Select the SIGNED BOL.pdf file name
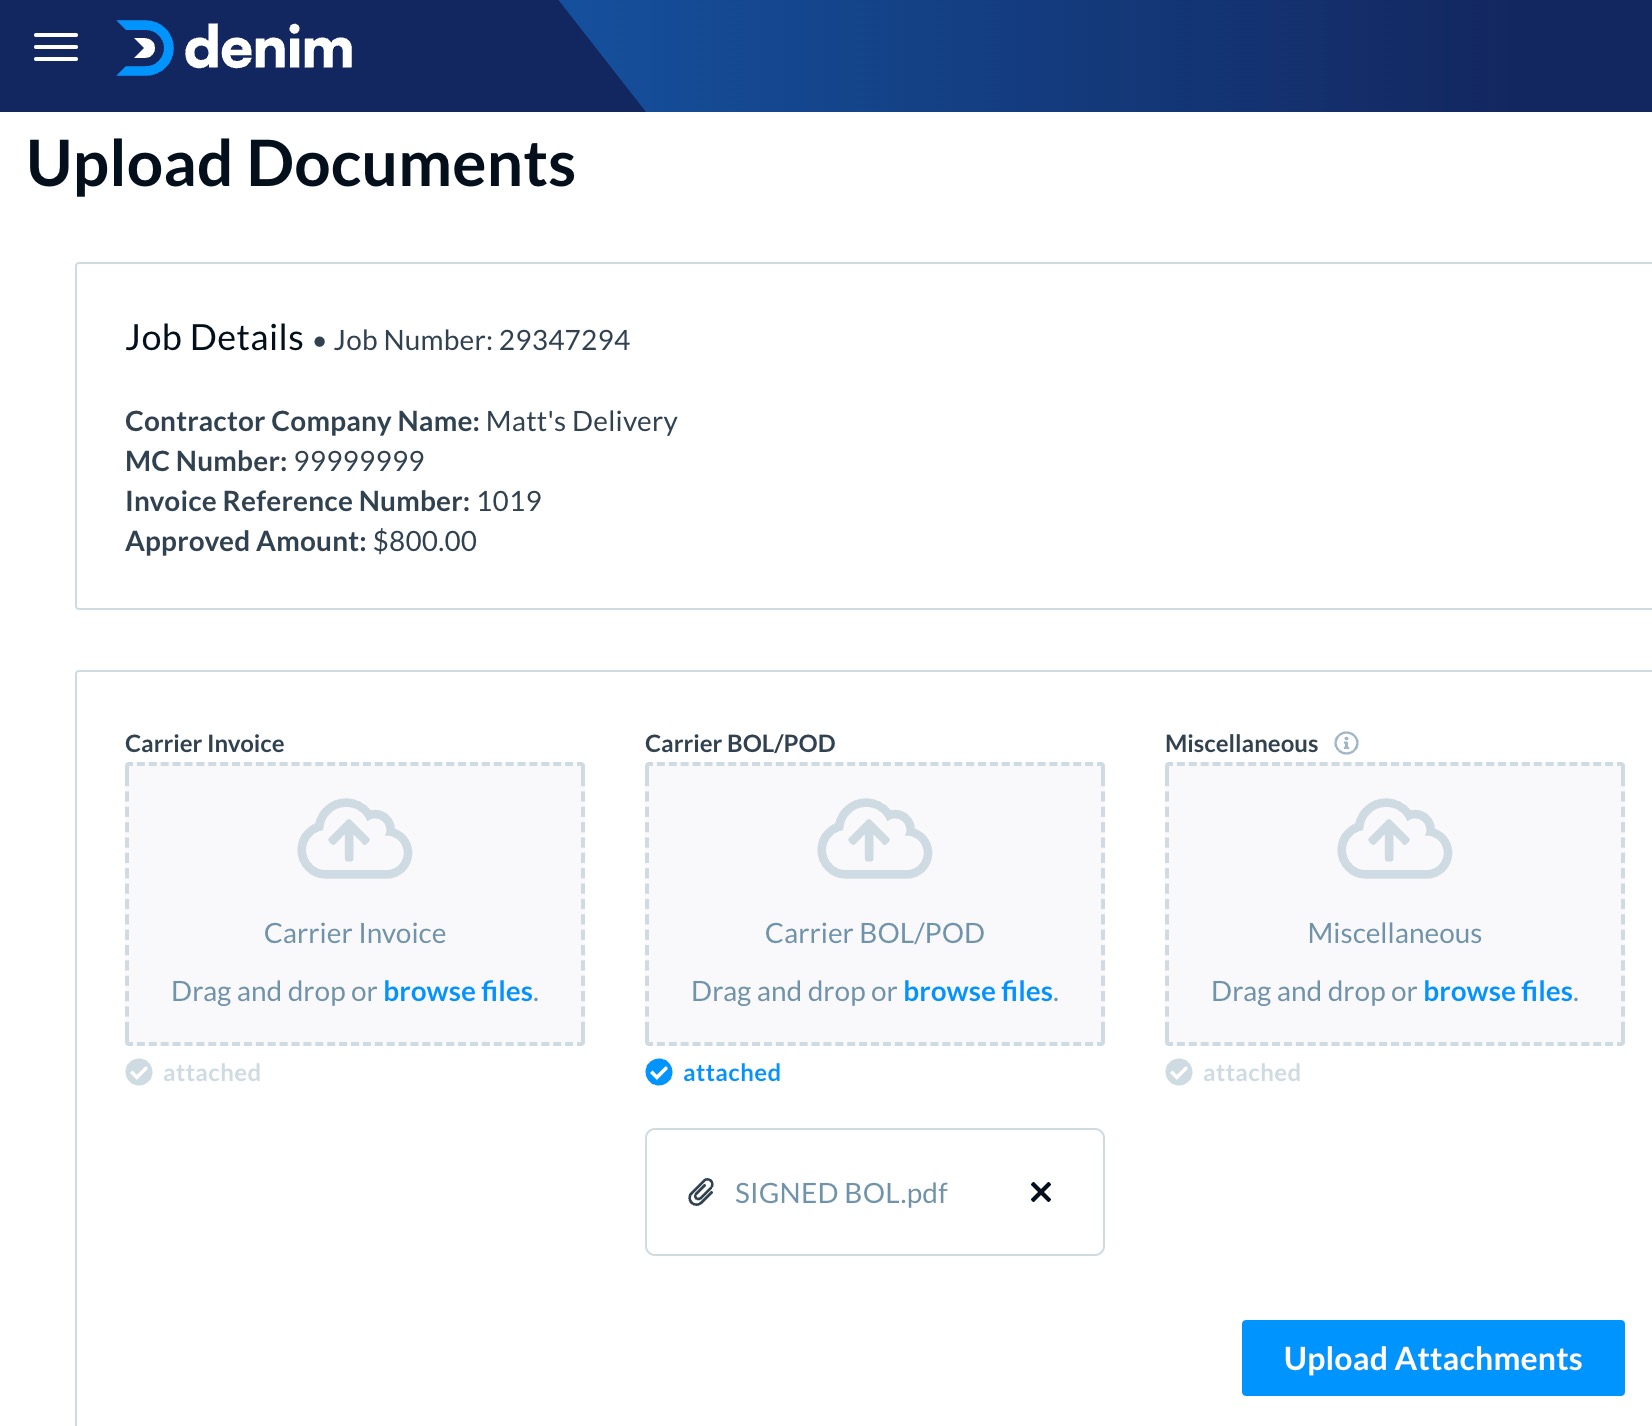 click(841, 1193)
